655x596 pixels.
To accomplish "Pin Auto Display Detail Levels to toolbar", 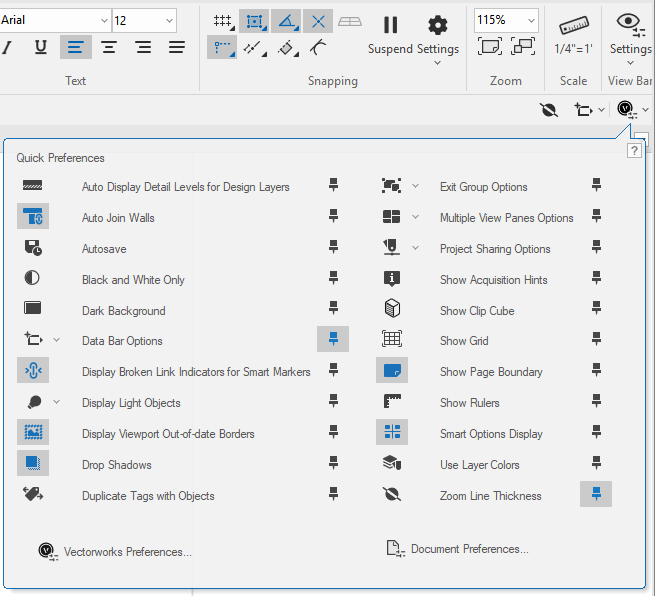I will tap(333, 185).
